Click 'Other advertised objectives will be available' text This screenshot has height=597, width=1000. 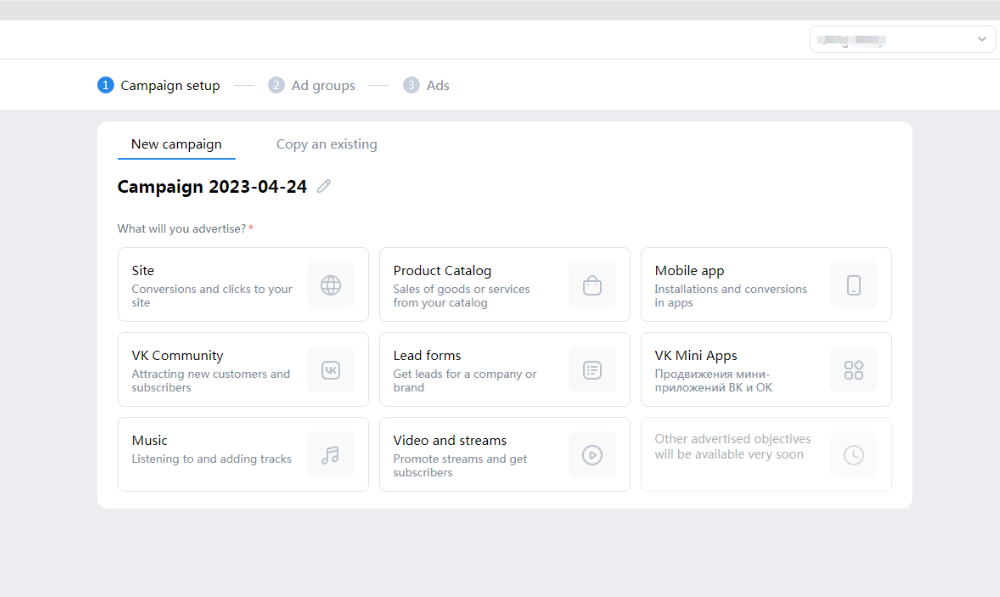[733, 446]
